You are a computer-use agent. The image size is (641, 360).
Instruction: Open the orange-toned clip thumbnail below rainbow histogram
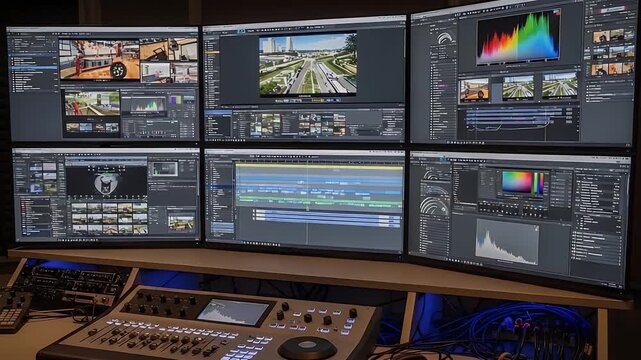pyautogui.click(x=474, y=89)
